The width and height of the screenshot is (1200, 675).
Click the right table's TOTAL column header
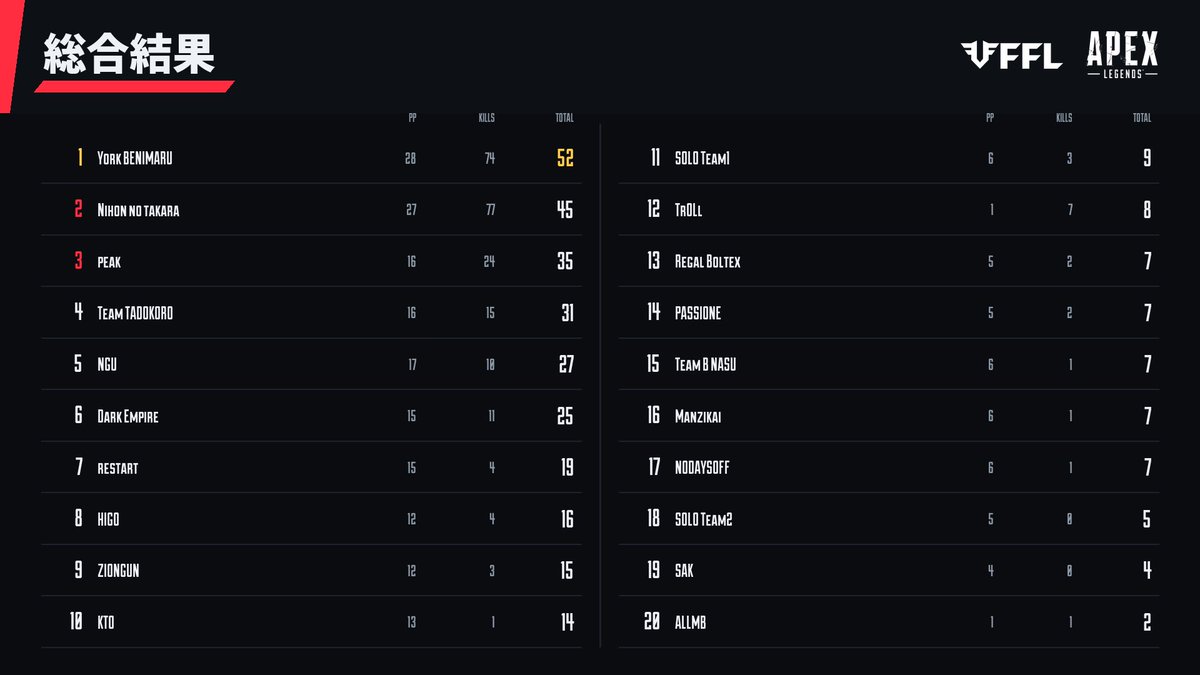1142,118
